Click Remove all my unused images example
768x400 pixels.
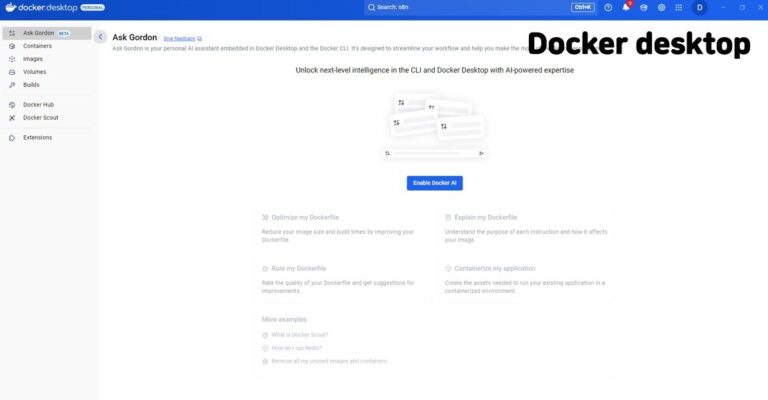[x=325, y=361]
